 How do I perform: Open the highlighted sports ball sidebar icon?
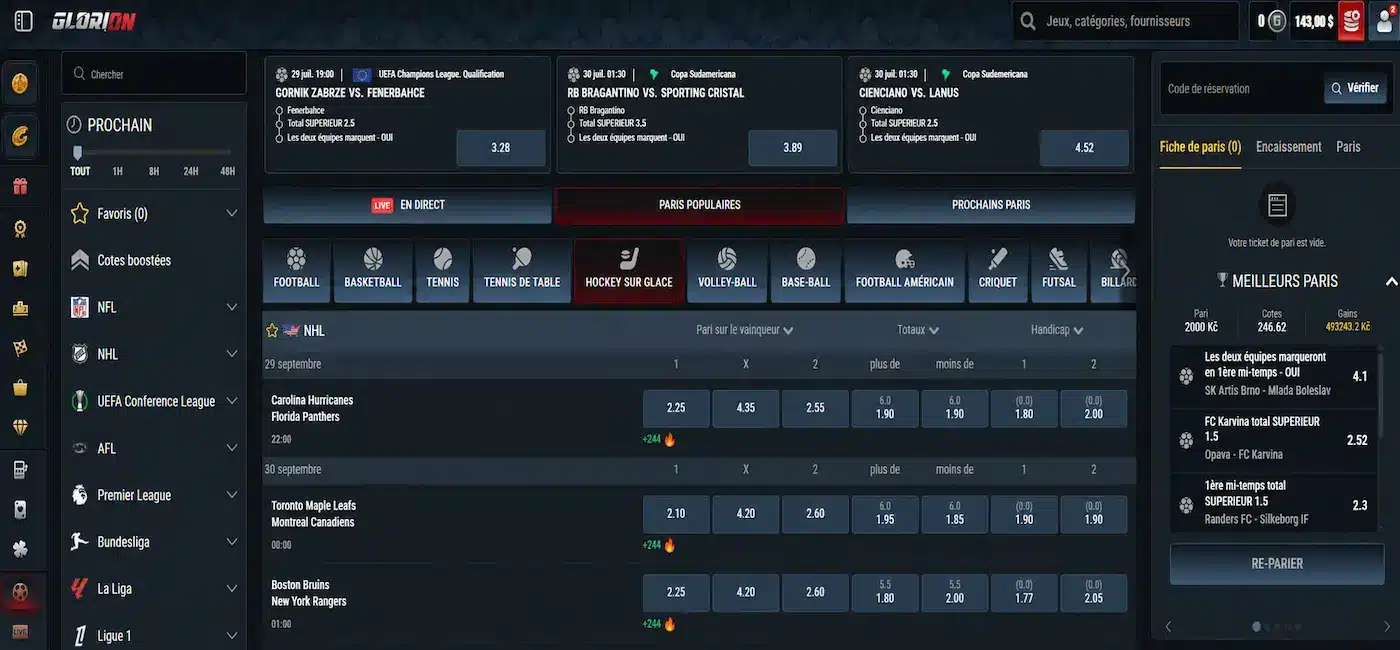[20, 592]
